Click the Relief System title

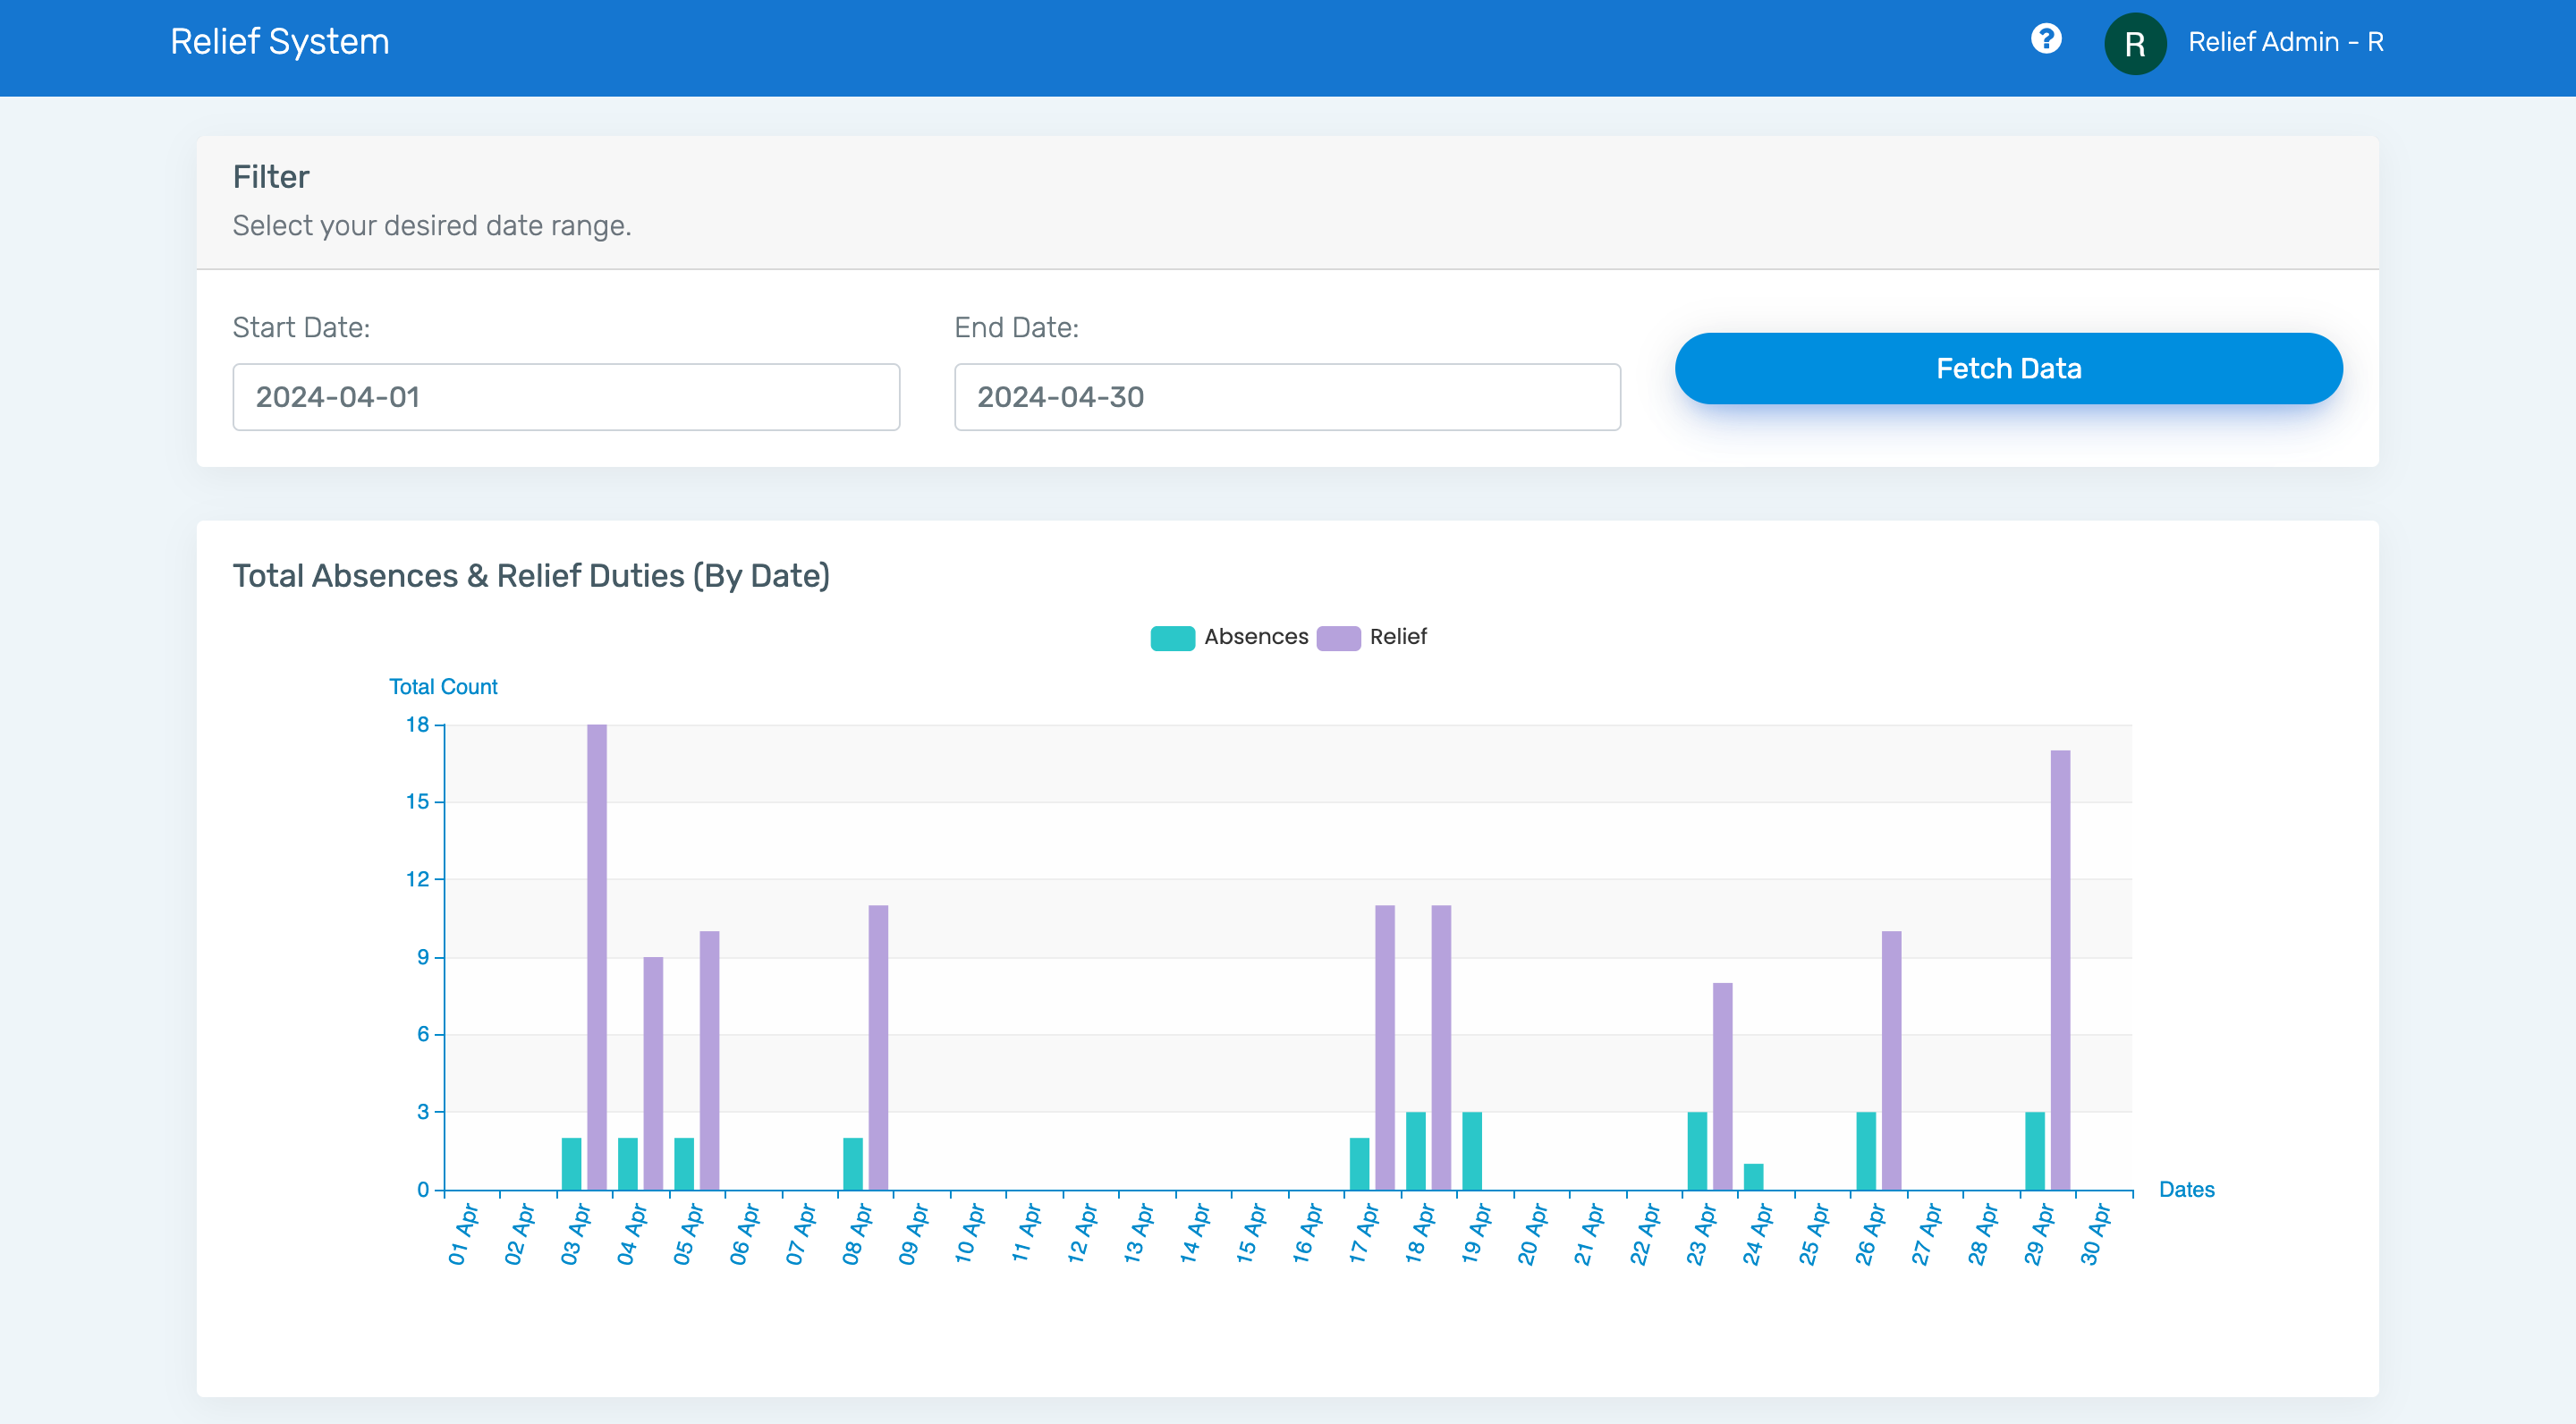point(280,42)
